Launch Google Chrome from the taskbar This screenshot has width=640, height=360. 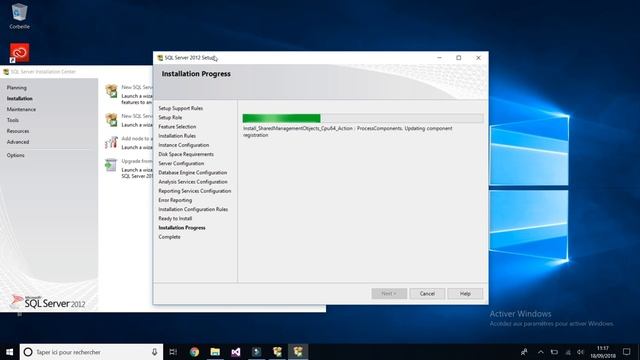(x=194, y=352)
